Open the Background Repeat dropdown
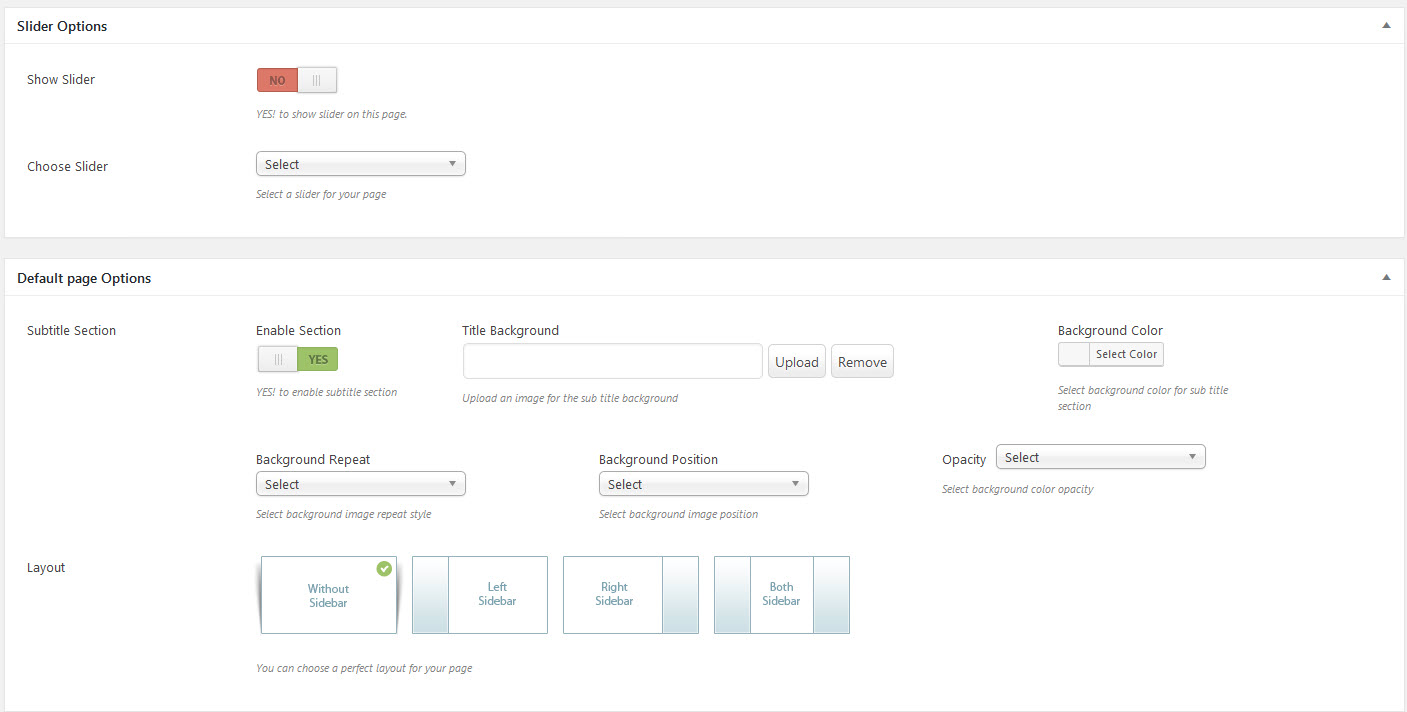1407x712 pixels. 361,484
